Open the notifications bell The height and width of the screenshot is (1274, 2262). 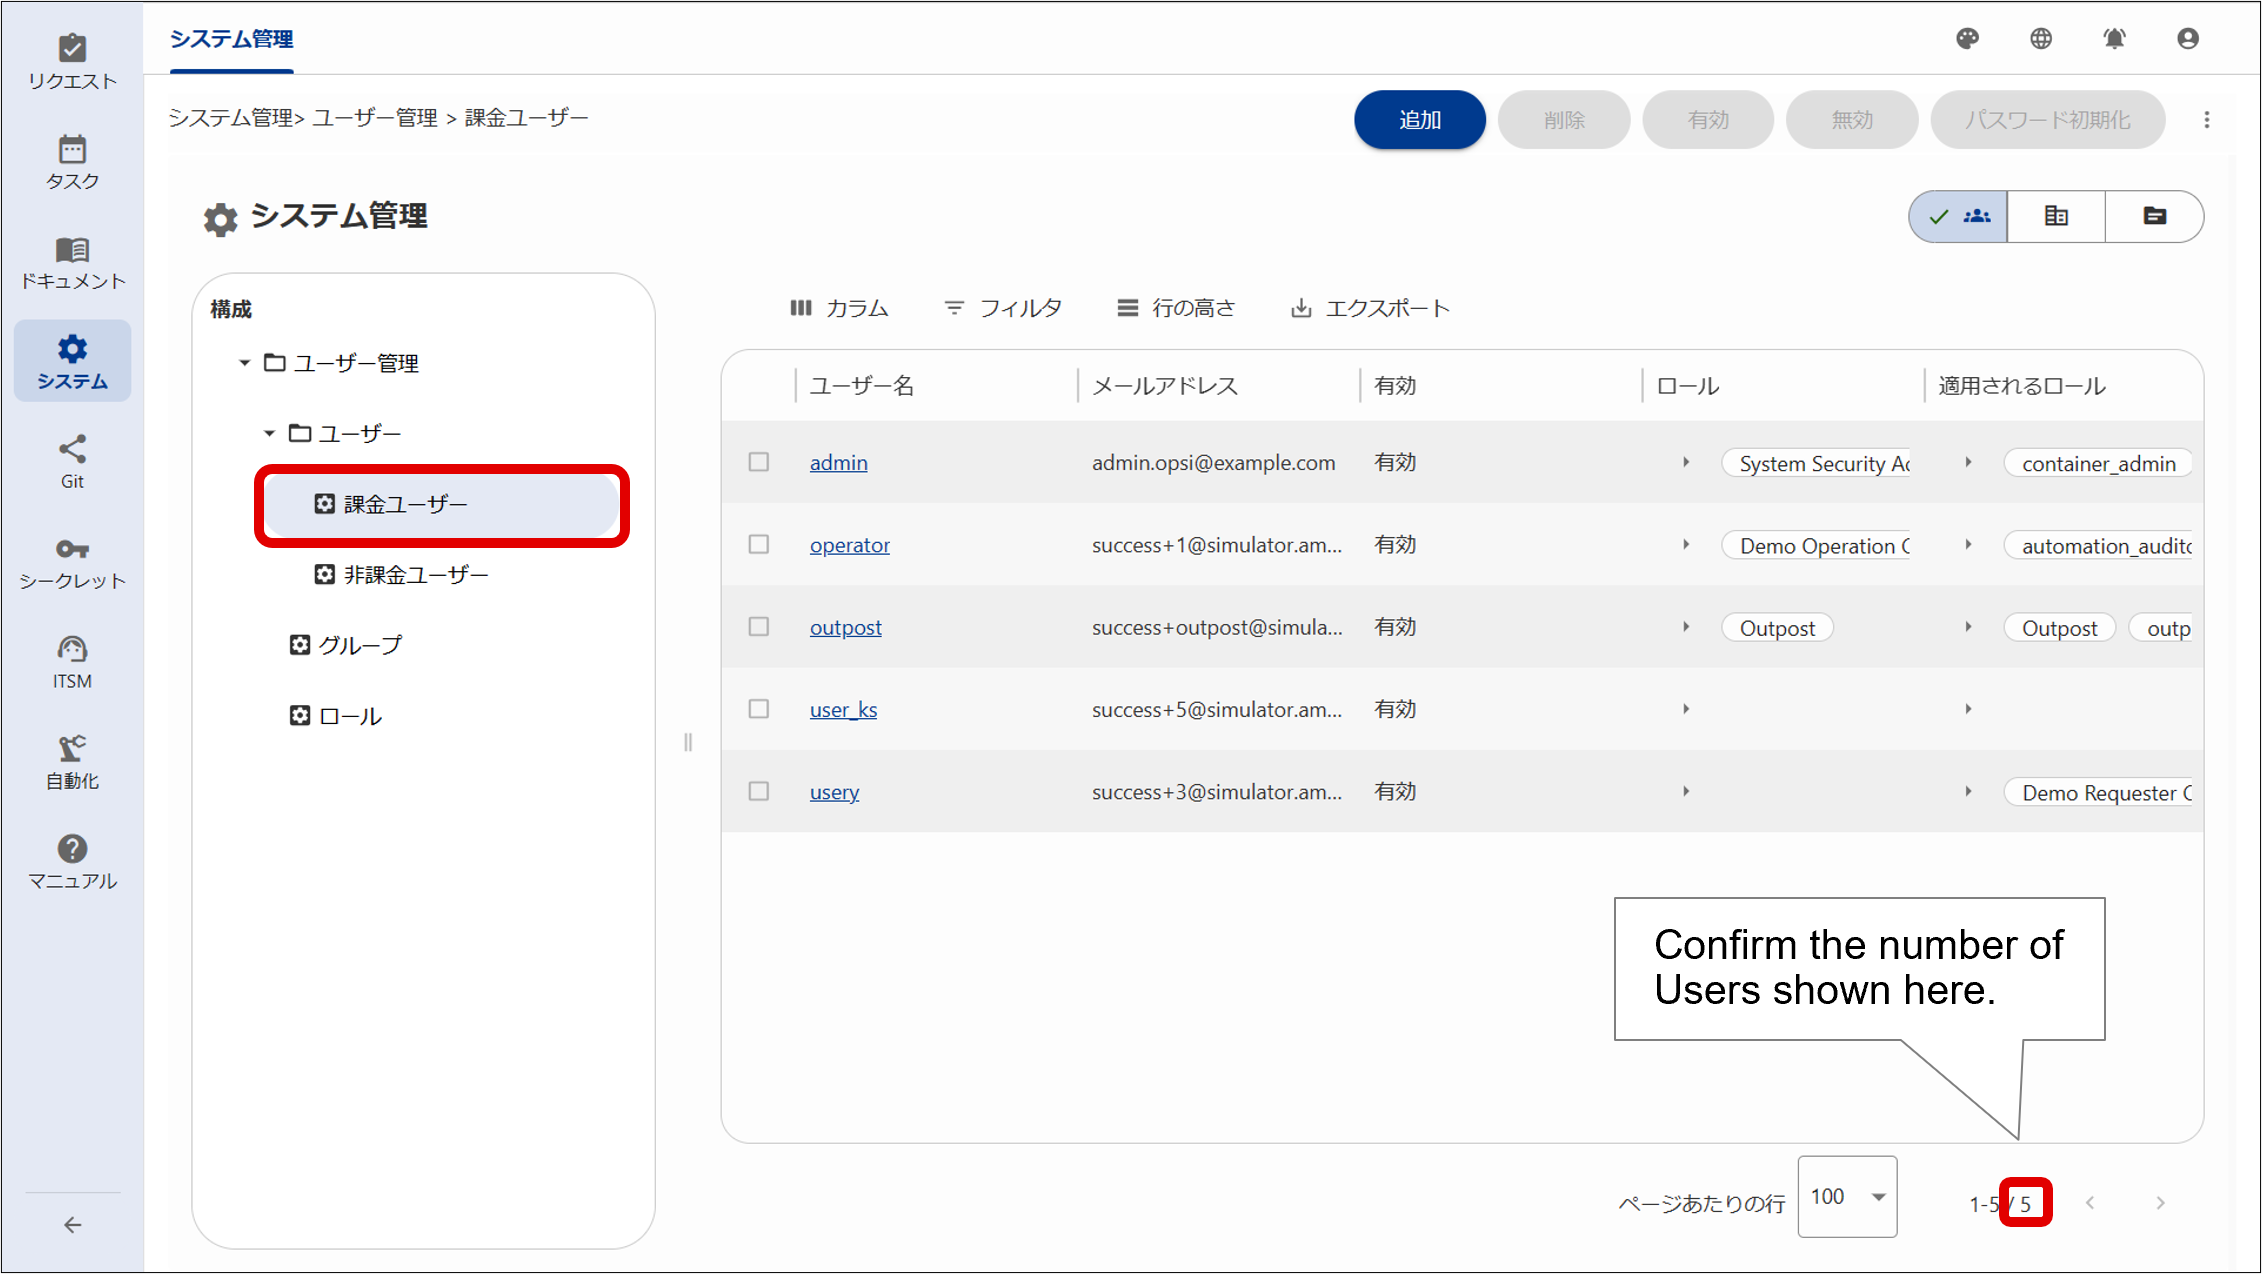pos(2114,39)
